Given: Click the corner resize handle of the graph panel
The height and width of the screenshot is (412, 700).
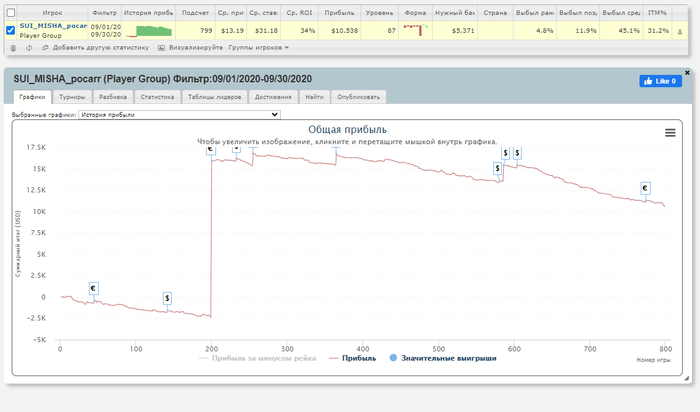Looking at the screenshot, I should point(686,378).
